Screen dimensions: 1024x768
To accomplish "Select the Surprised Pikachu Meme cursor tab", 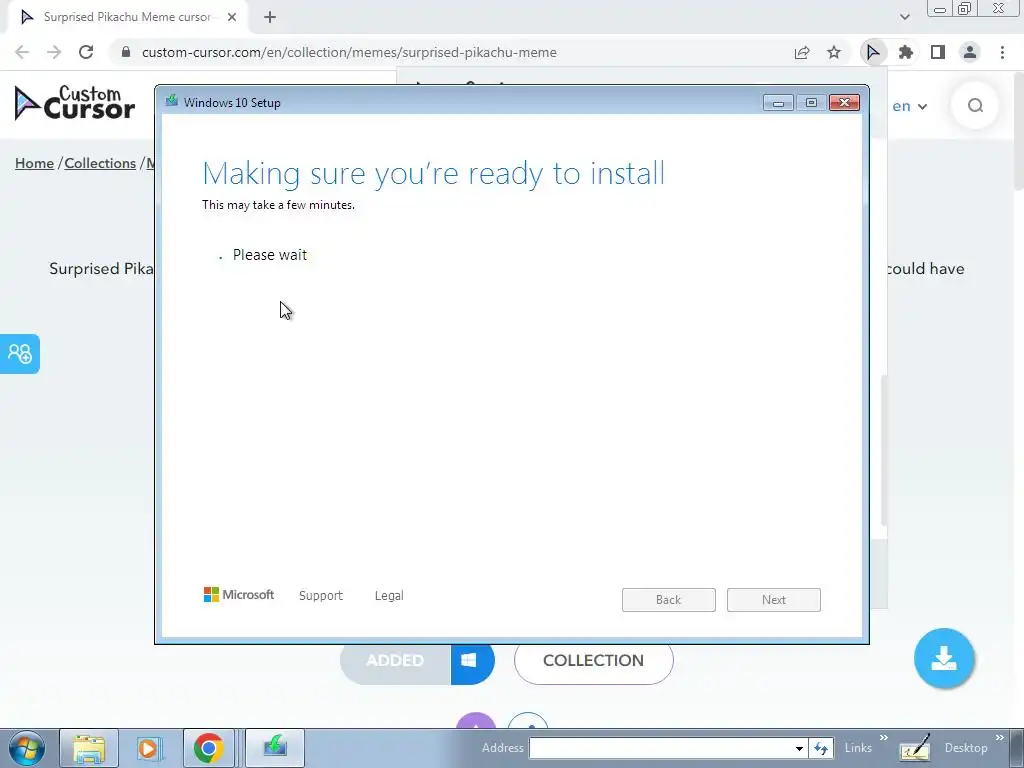I will coord(127,18).
